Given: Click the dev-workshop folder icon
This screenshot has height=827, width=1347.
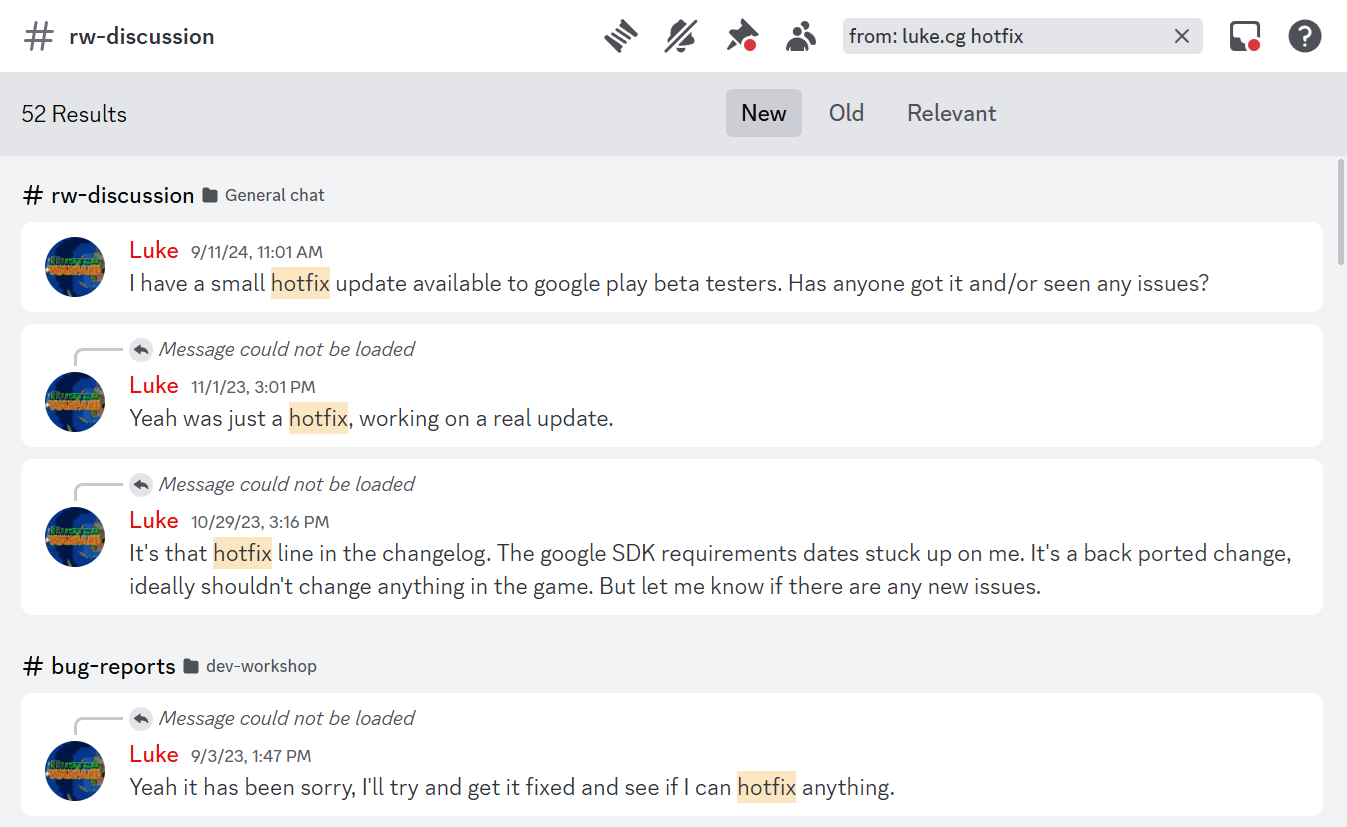Looking at the screenshot, I should click(x=192, y=666).
